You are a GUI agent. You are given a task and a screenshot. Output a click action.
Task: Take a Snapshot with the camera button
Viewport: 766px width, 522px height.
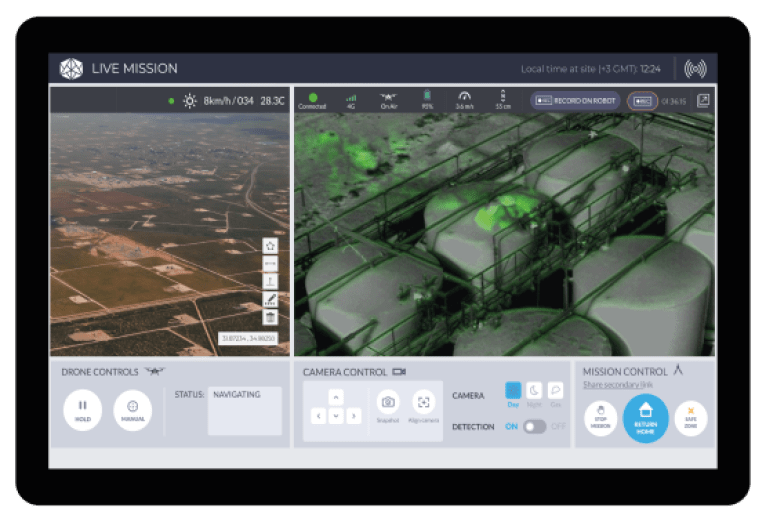coord(388,402)
